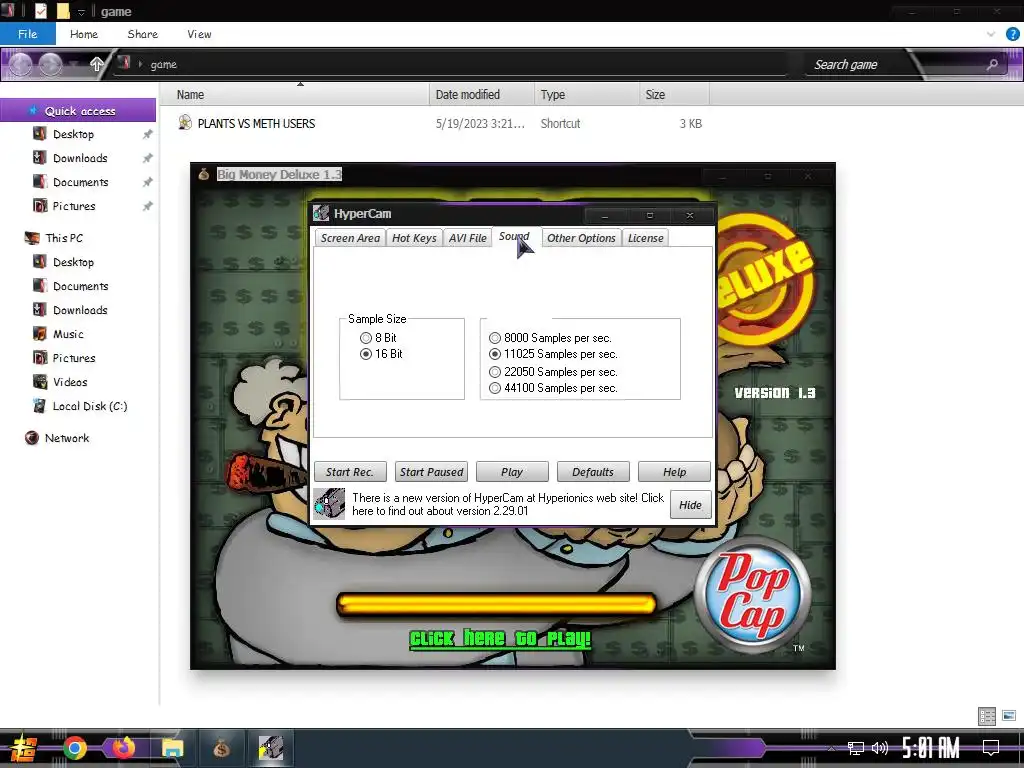This screenshot has height=768, width=1024.
Task: Open HyperCam Help
Action: 675,472
